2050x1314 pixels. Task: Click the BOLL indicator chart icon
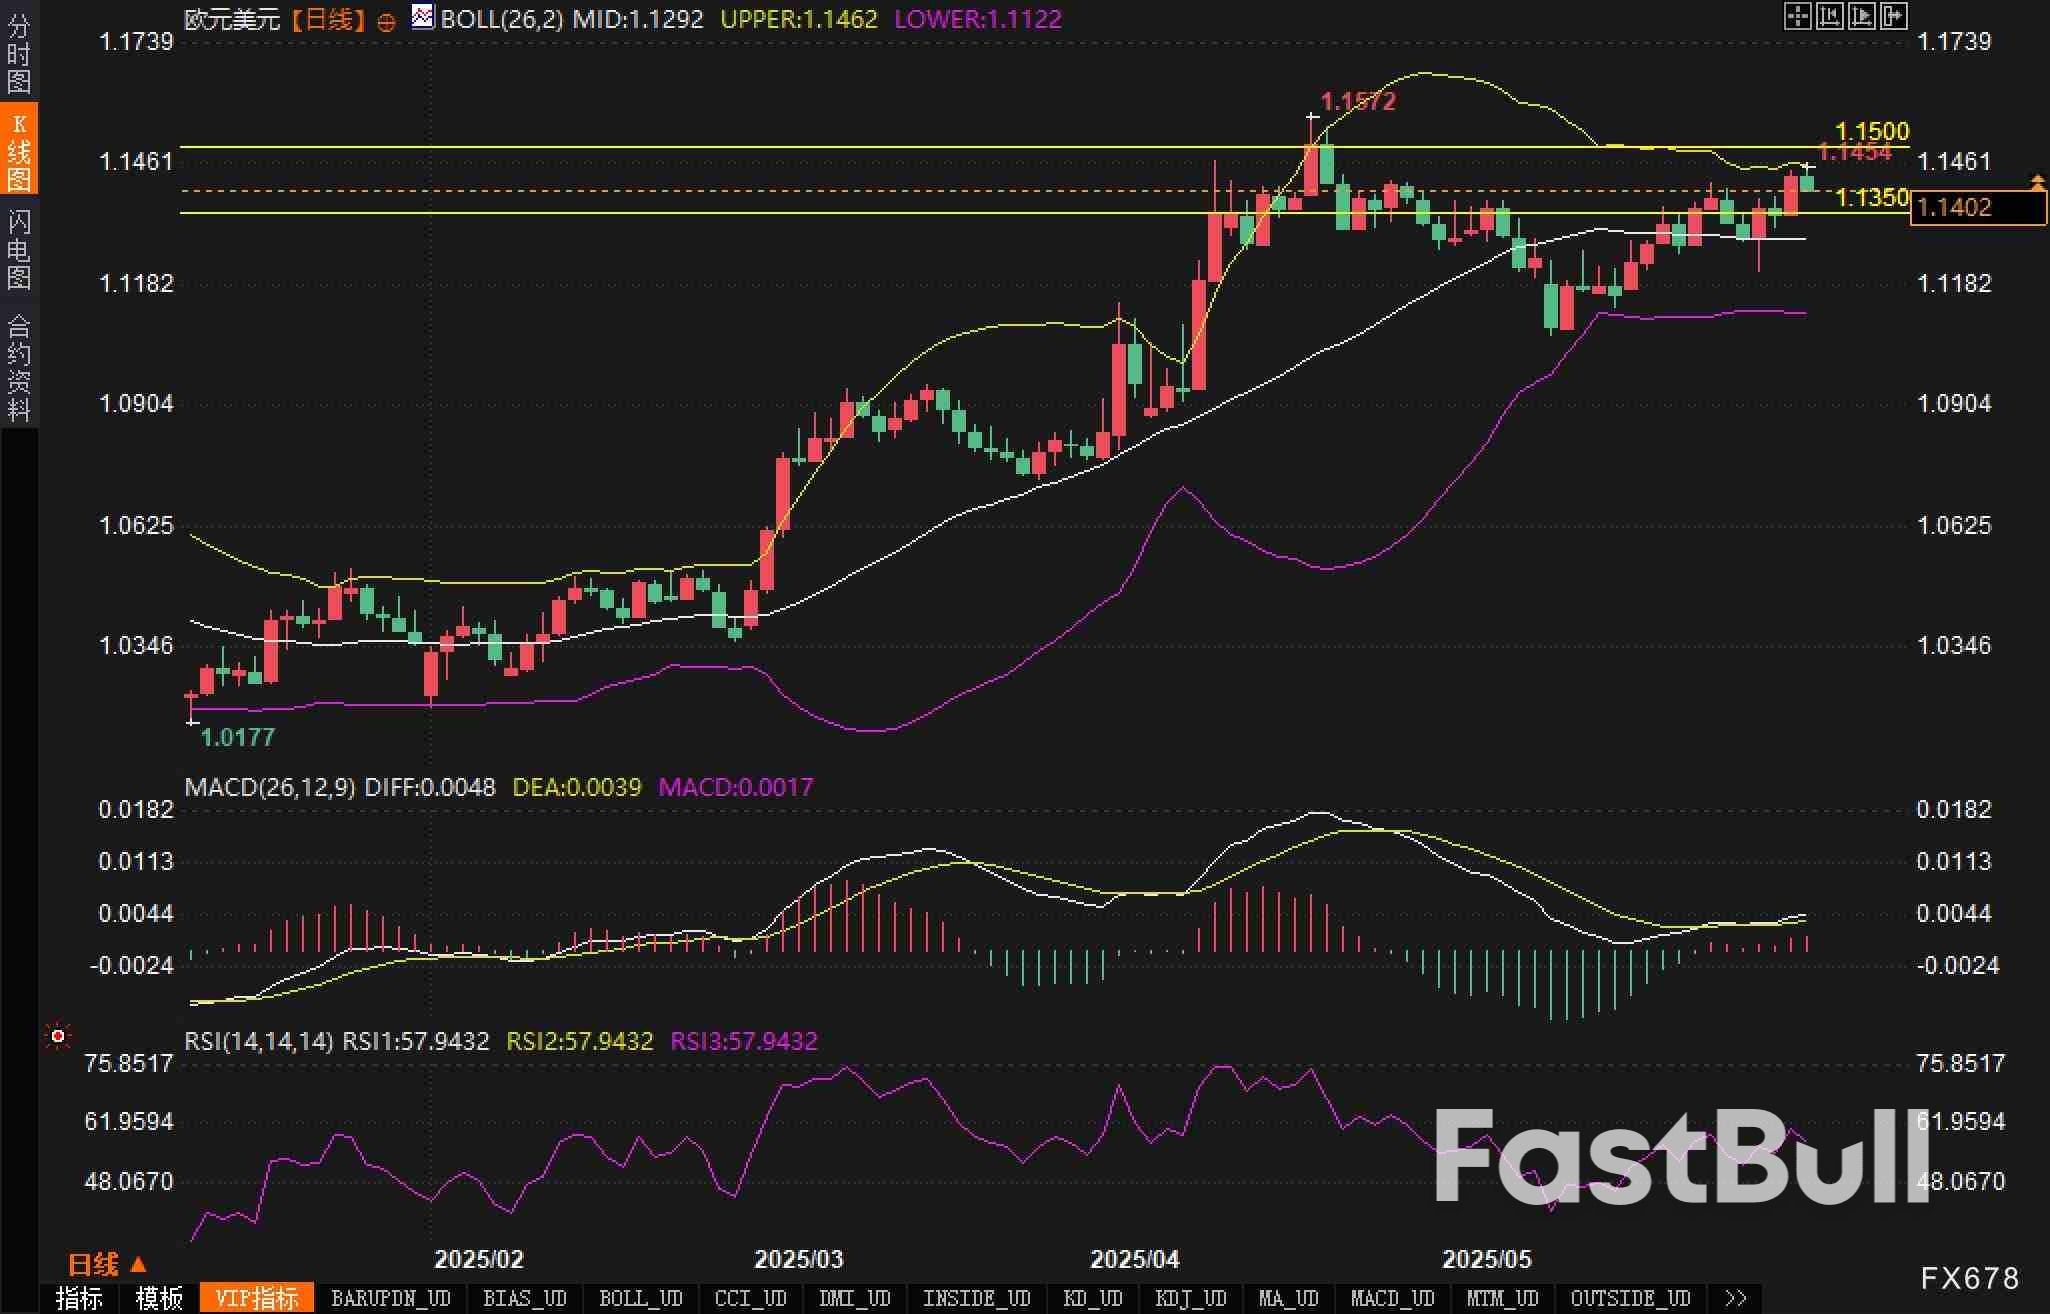[423, 17]
